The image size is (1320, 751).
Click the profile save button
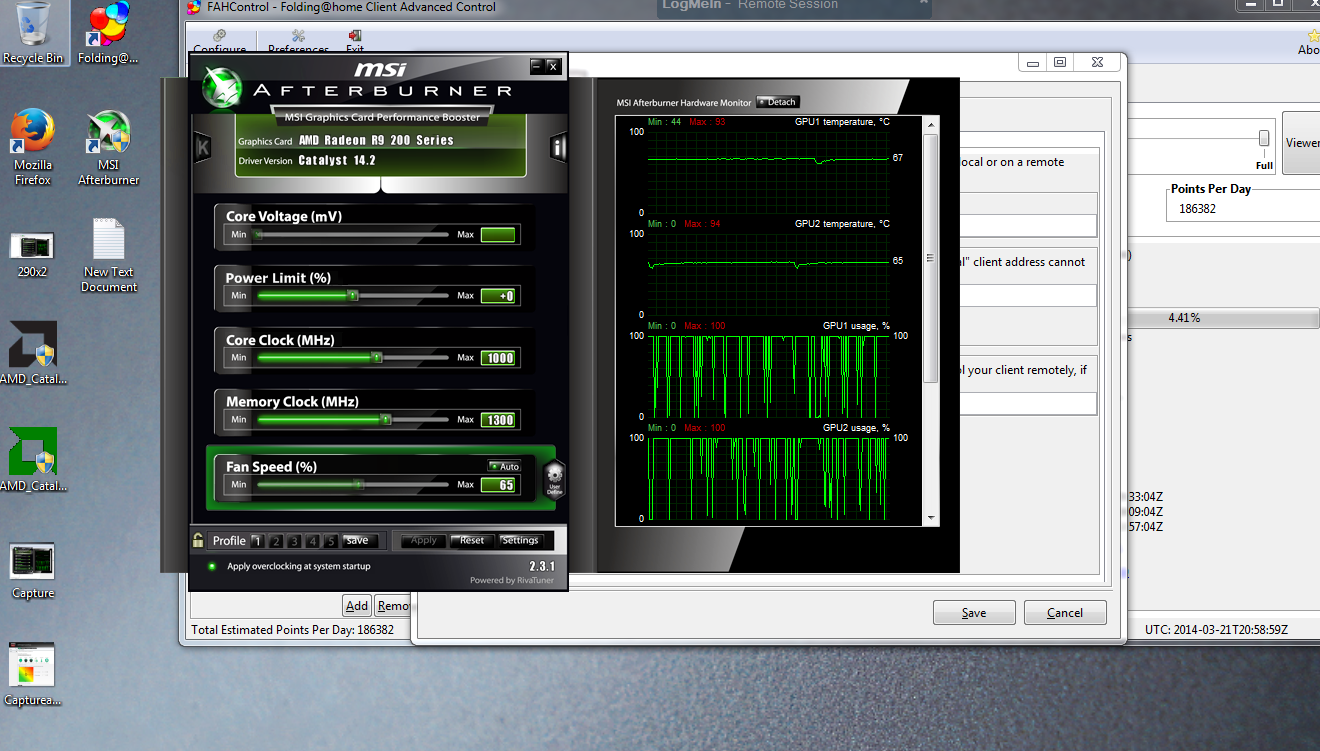(357, 540)
